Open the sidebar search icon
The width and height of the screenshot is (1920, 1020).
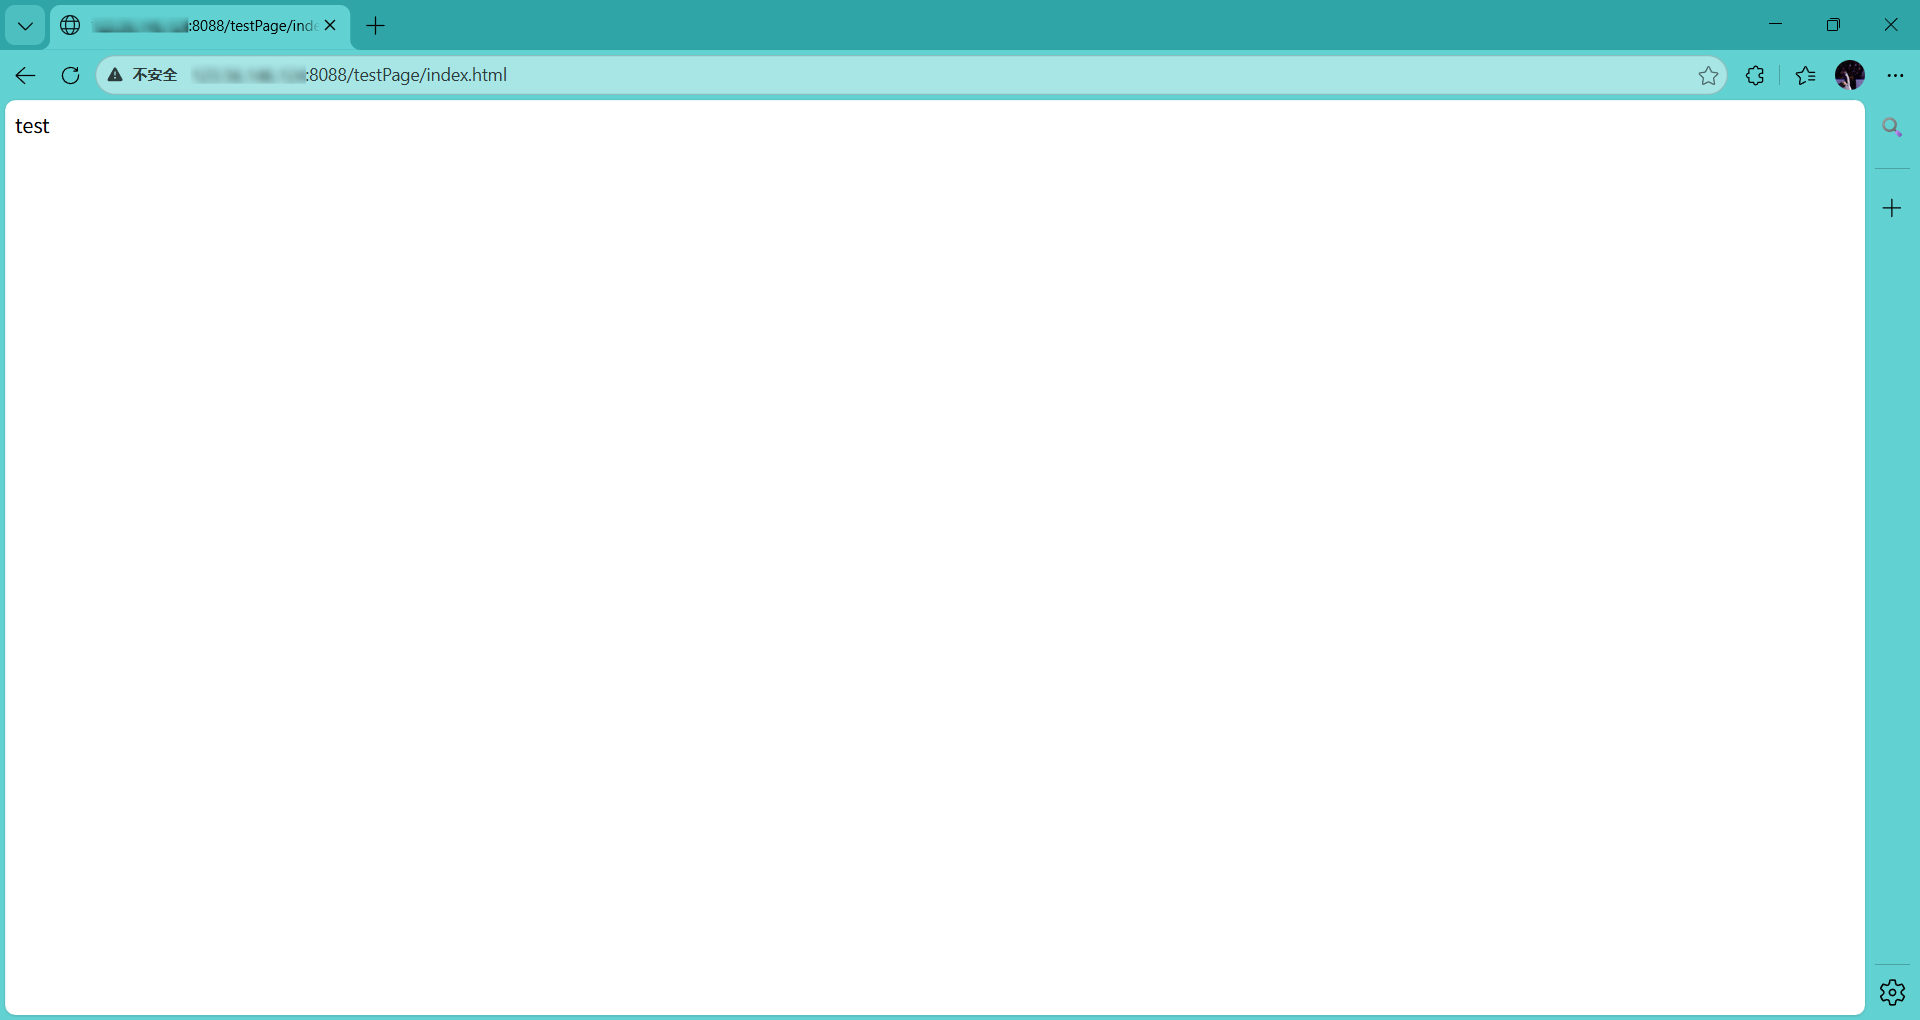pyautogui.click(x=1892, y=127)
